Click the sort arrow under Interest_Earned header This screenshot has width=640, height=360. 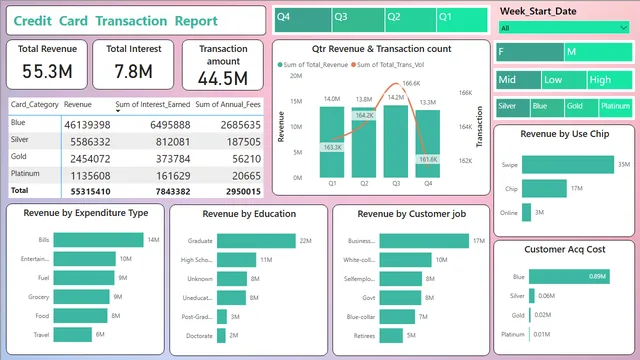[x=118, y=111]
